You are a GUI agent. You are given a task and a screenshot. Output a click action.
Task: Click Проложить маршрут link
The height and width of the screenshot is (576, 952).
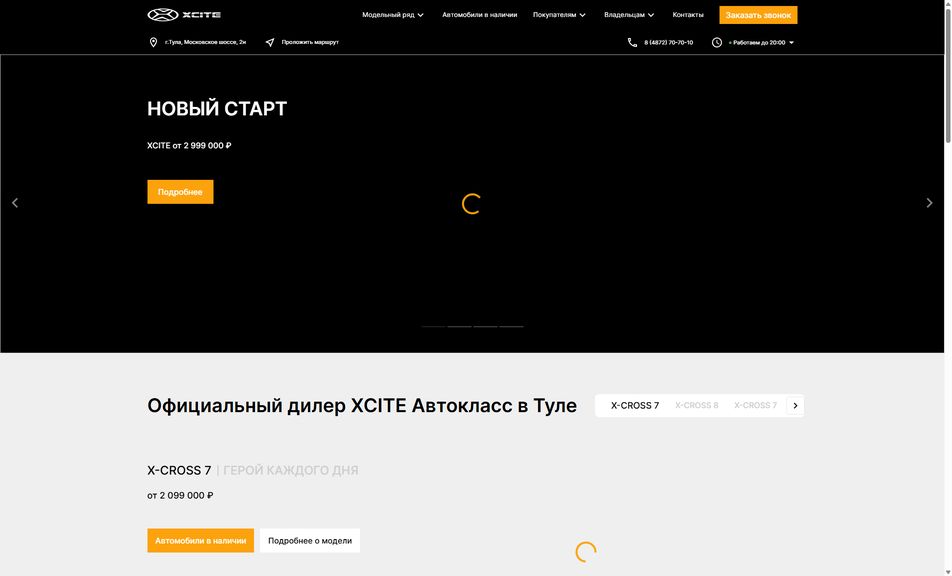[x=310, y=42]
